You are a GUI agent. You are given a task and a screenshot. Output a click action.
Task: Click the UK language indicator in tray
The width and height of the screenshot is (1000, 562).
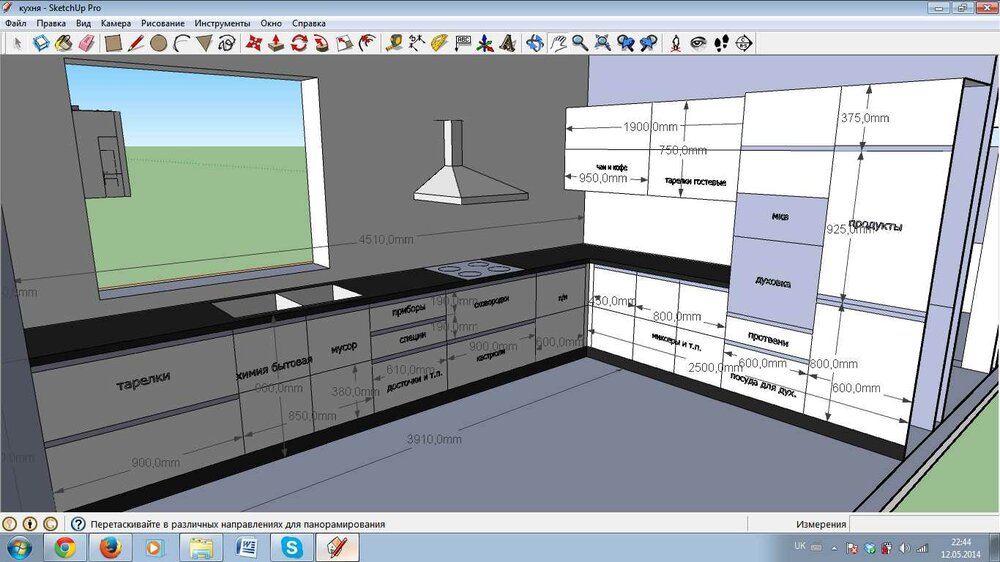[800, 546]
